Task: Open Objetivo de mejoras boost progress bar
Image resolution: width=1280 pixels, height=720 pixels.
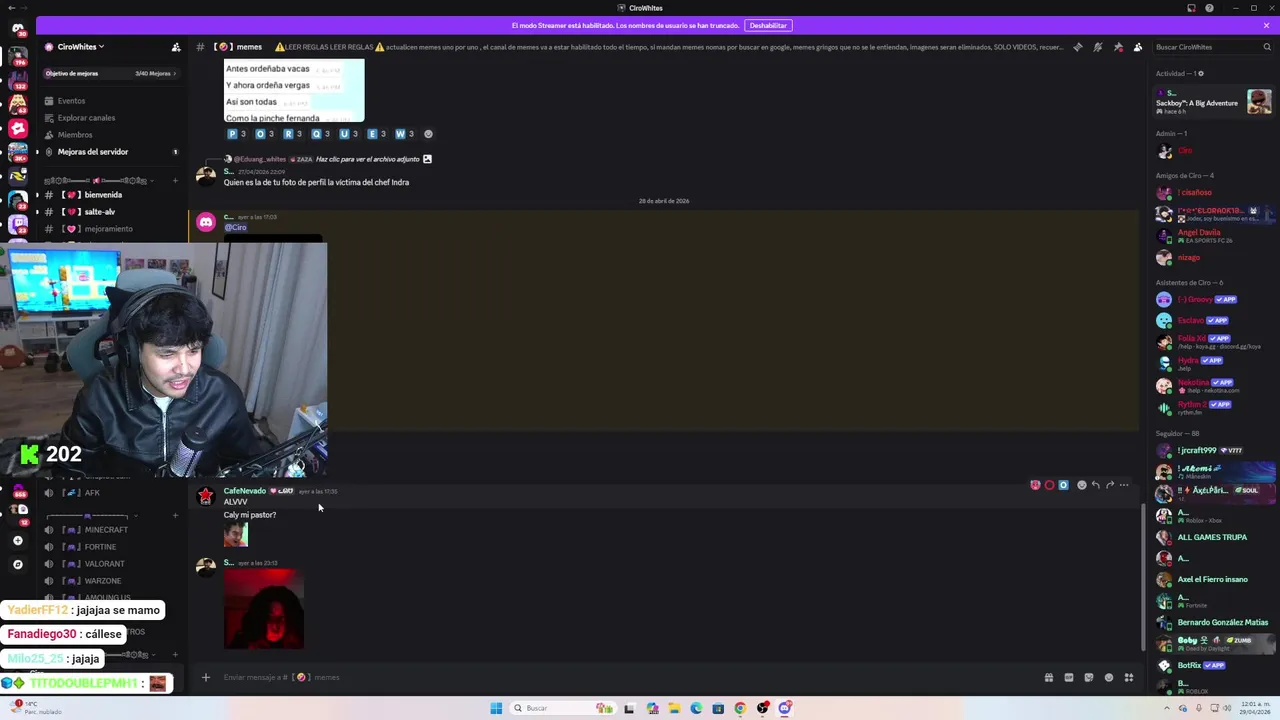Action: click(x=110, y=73)
